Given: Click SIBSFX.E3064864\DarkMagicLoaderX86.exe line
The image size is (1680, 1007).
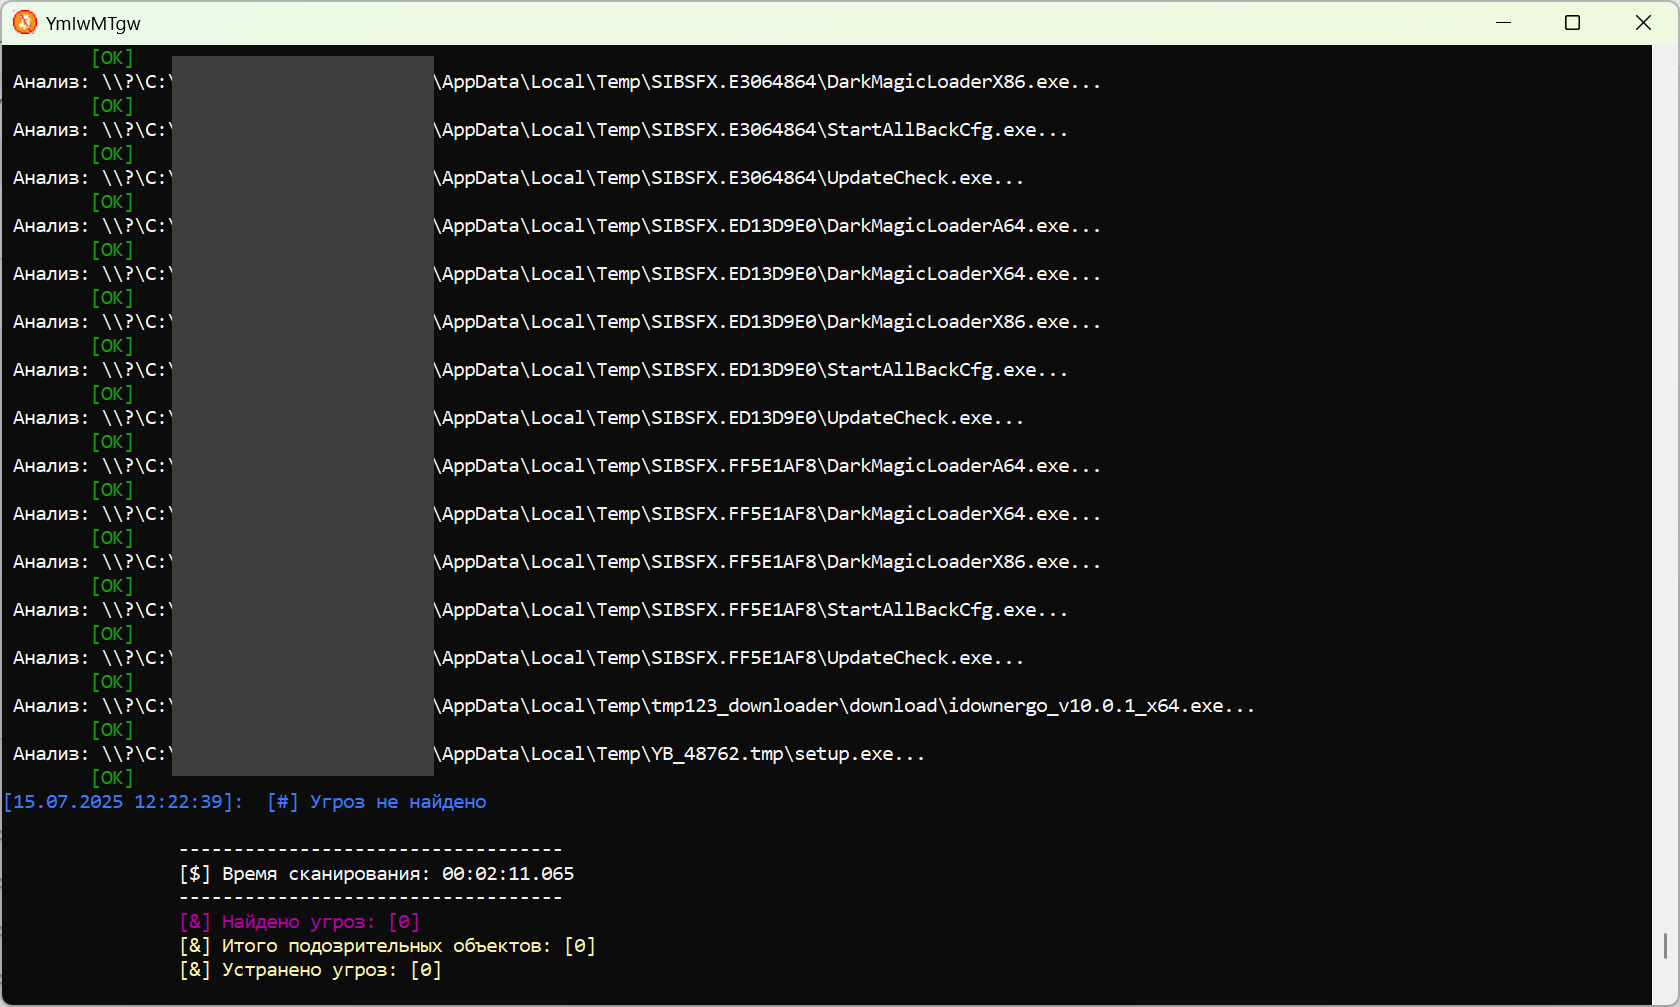Looking at the screenshot, I should 557,82.
